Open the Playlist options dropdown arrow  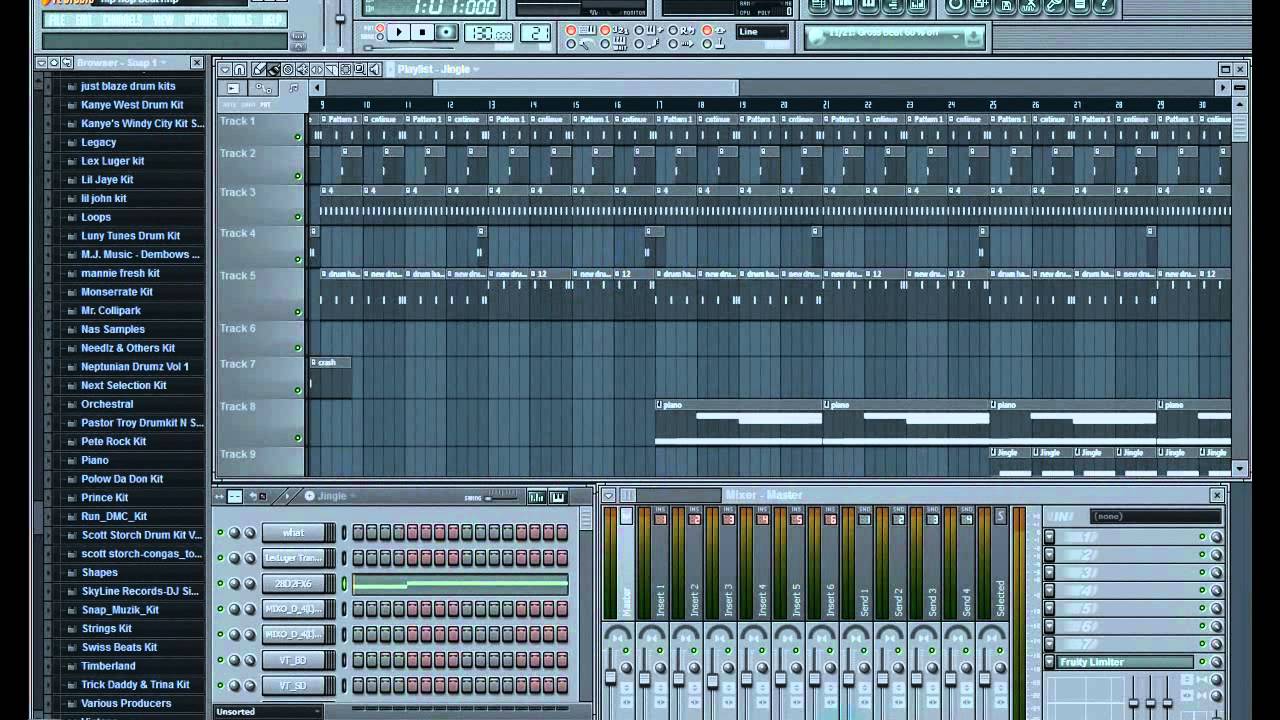pyautogui.click(x=225, y=69)
